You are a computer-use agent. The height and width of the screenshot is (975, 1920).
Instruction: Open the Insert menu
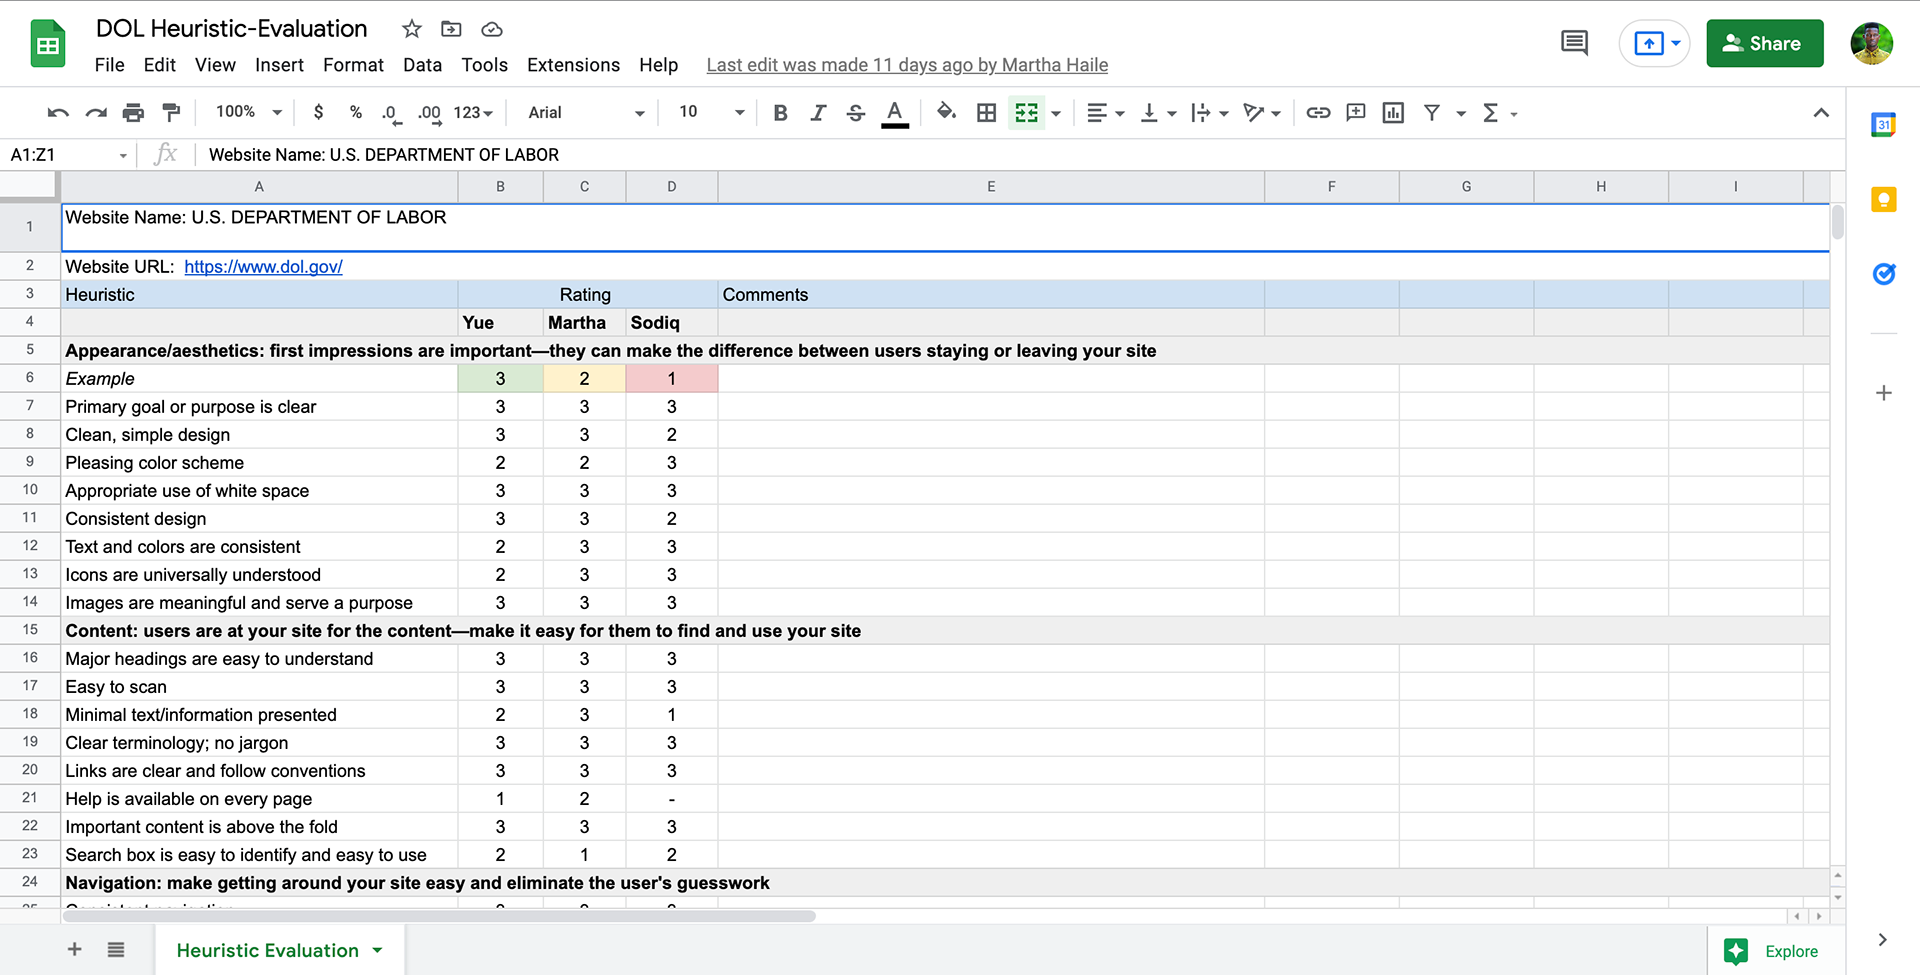point(279,65)
